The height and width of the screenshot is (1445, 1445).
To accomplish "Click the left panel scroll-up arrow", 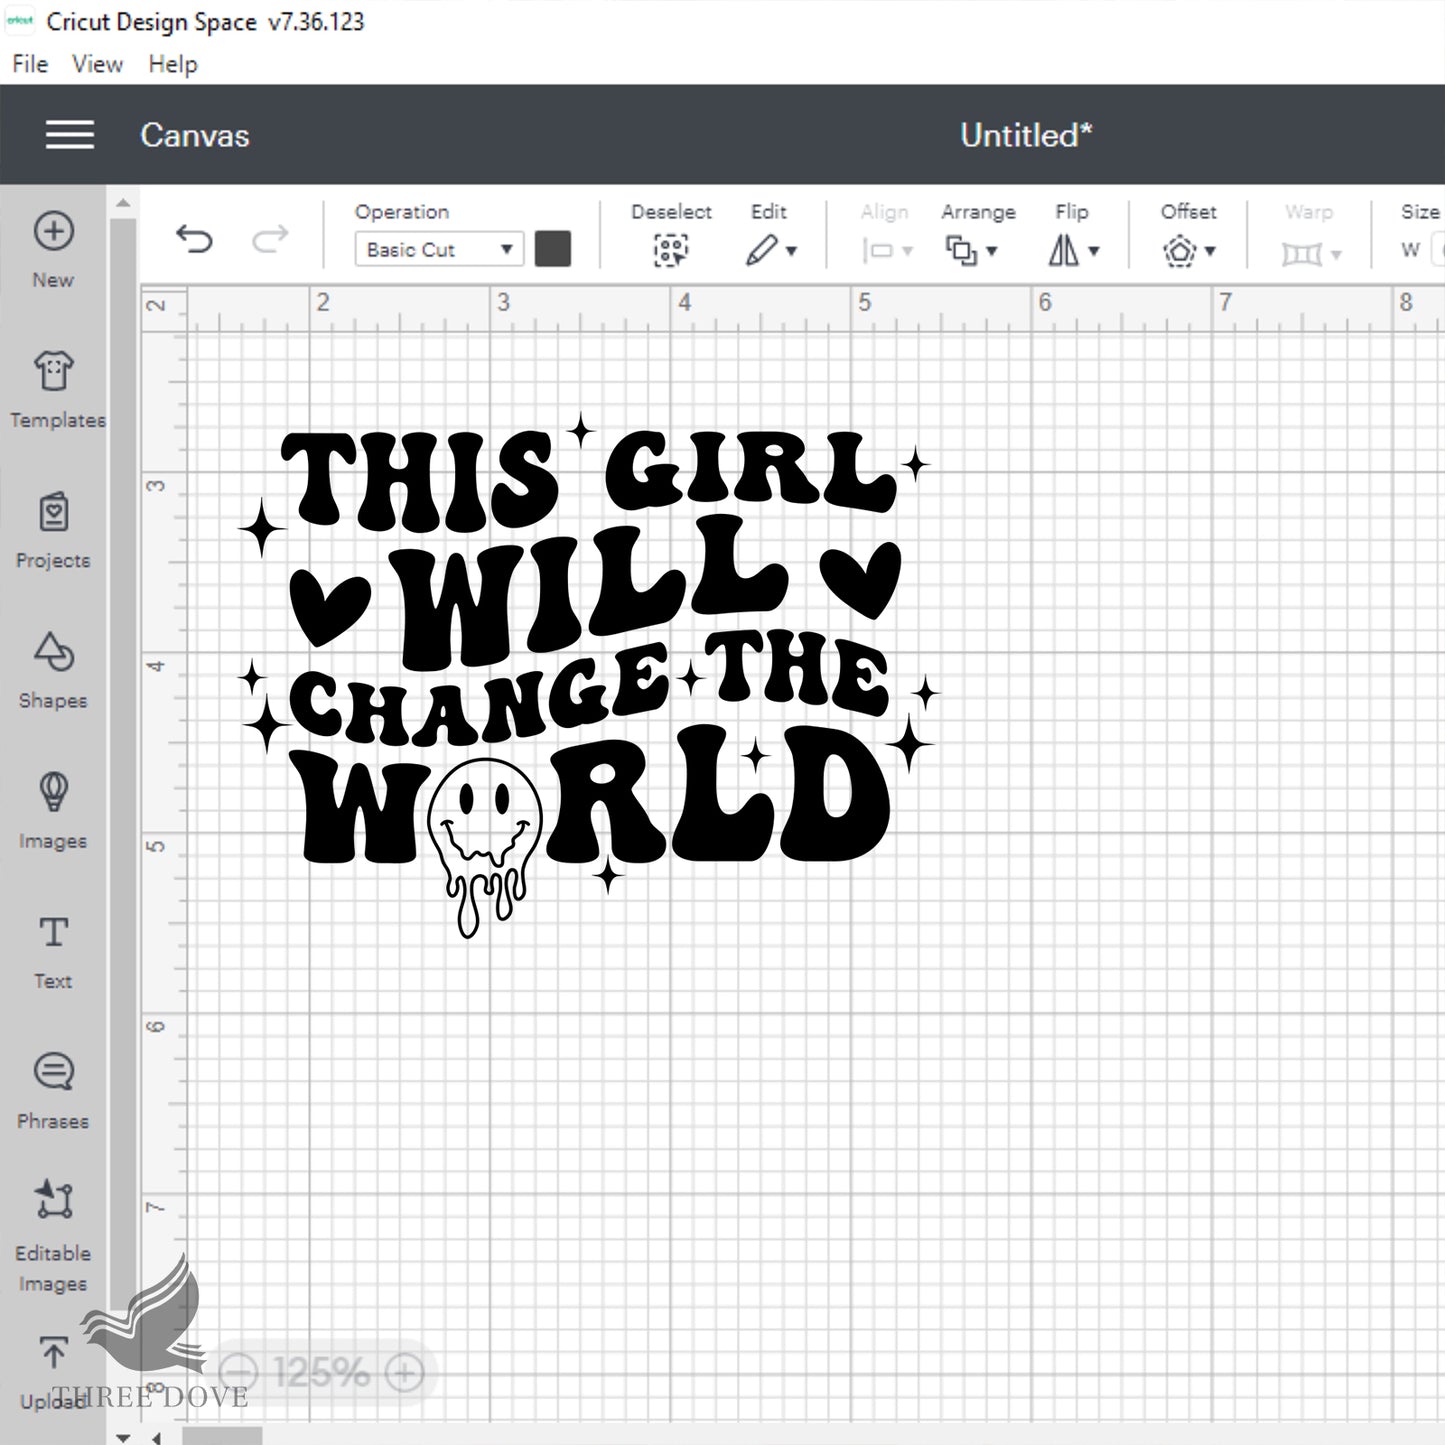I will [123, 203].
